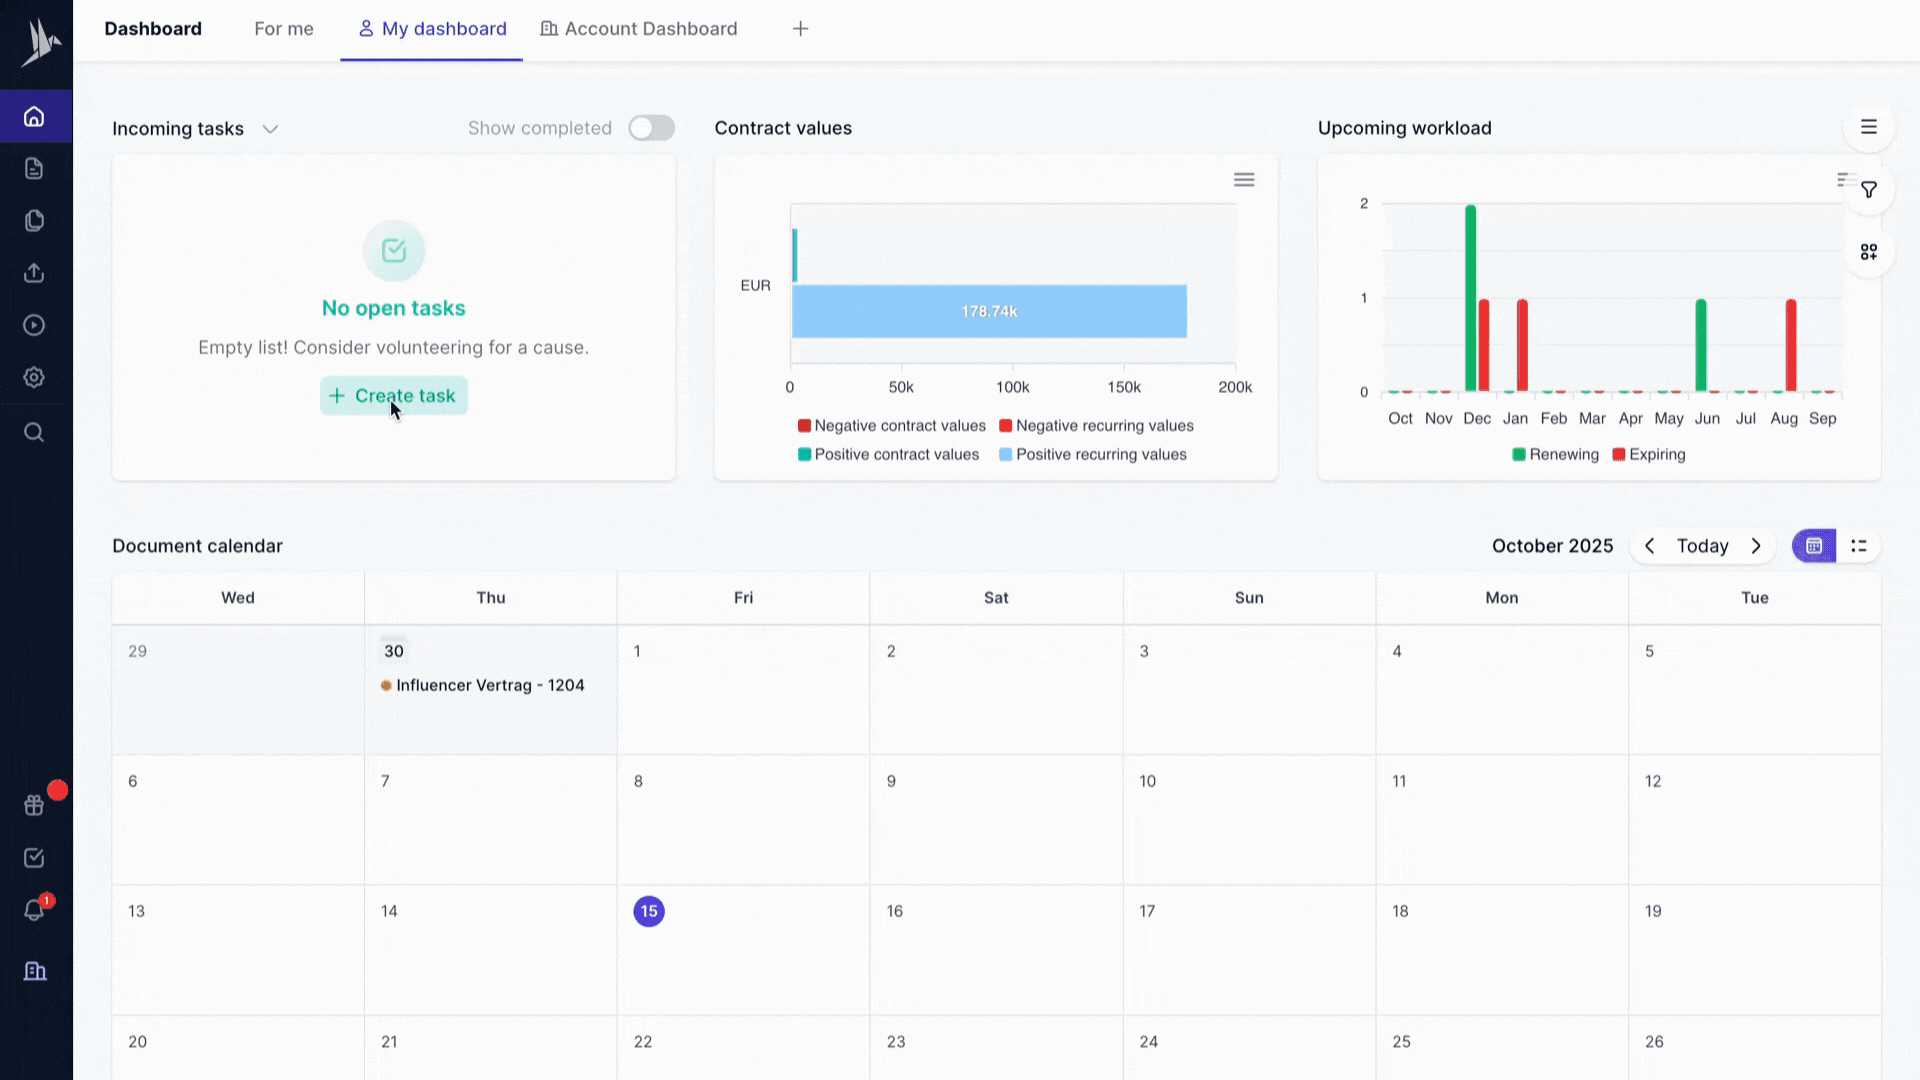The image size is (1920, 1080).
Task: Expand the Incoming tasks dropdown chevron
Action: [270, 129]
